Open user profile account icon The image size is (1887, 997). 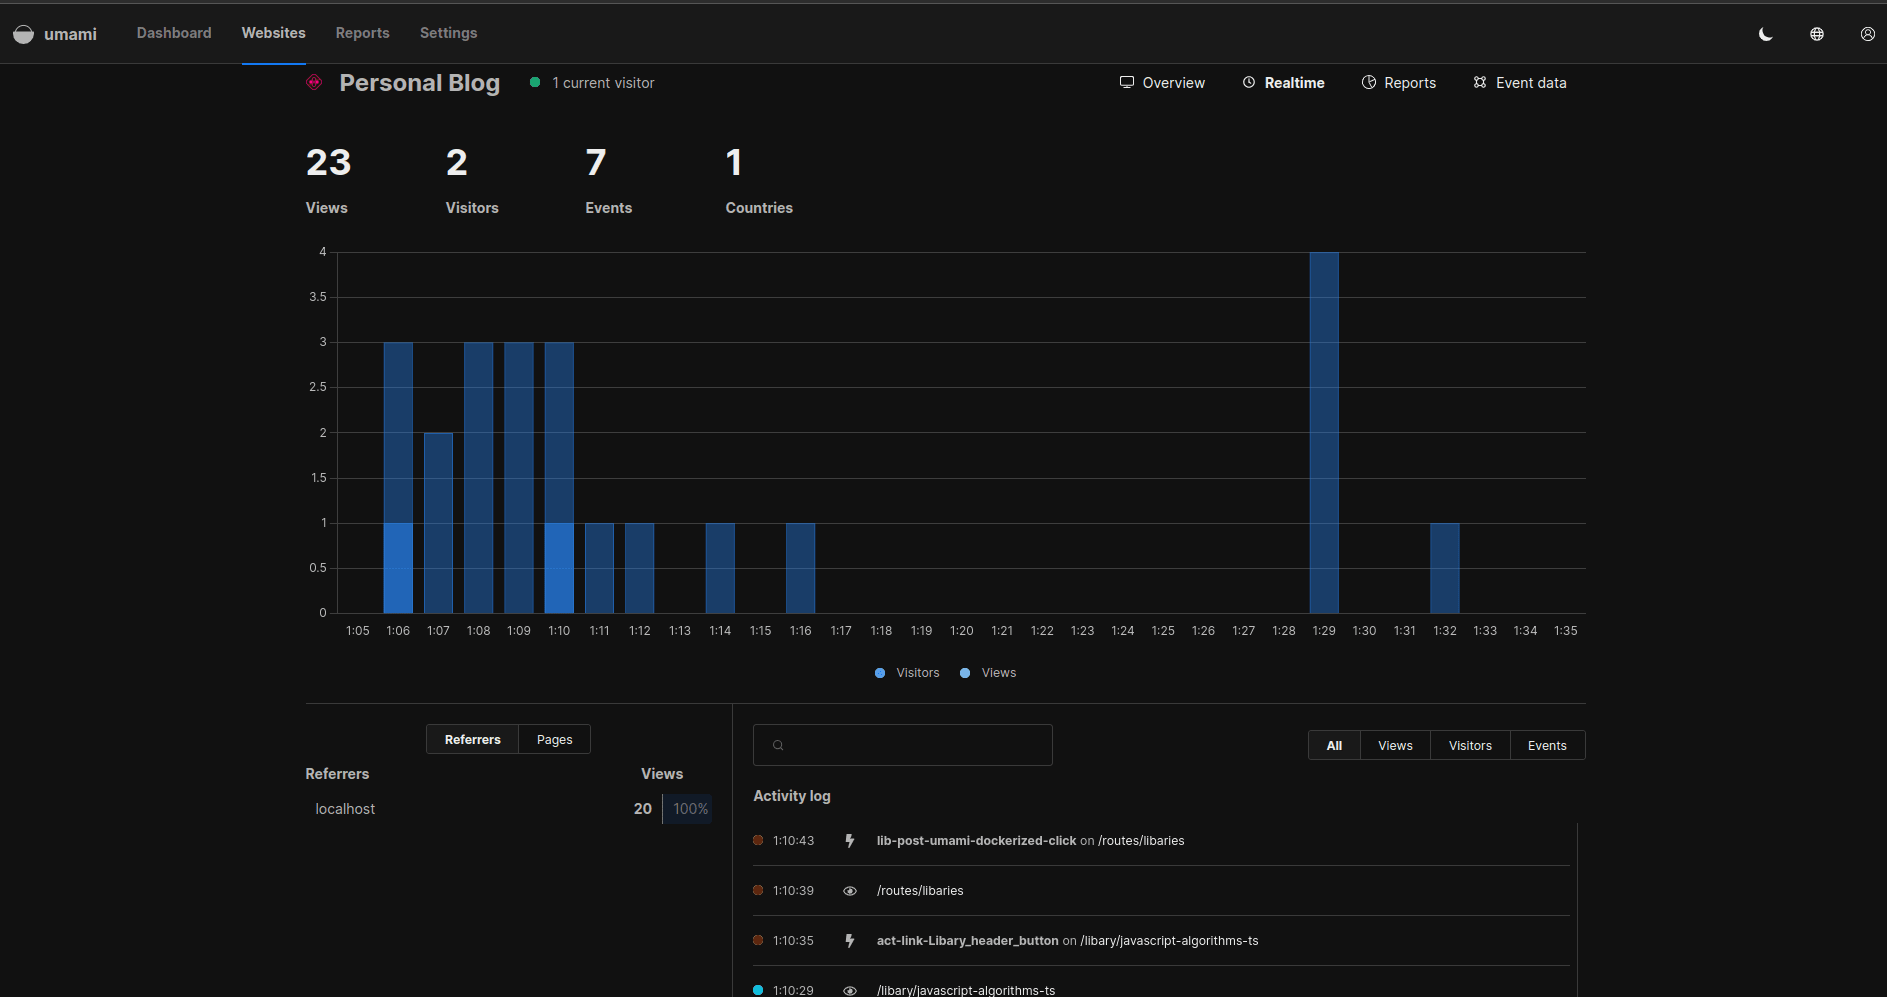tap(1868, 34)
